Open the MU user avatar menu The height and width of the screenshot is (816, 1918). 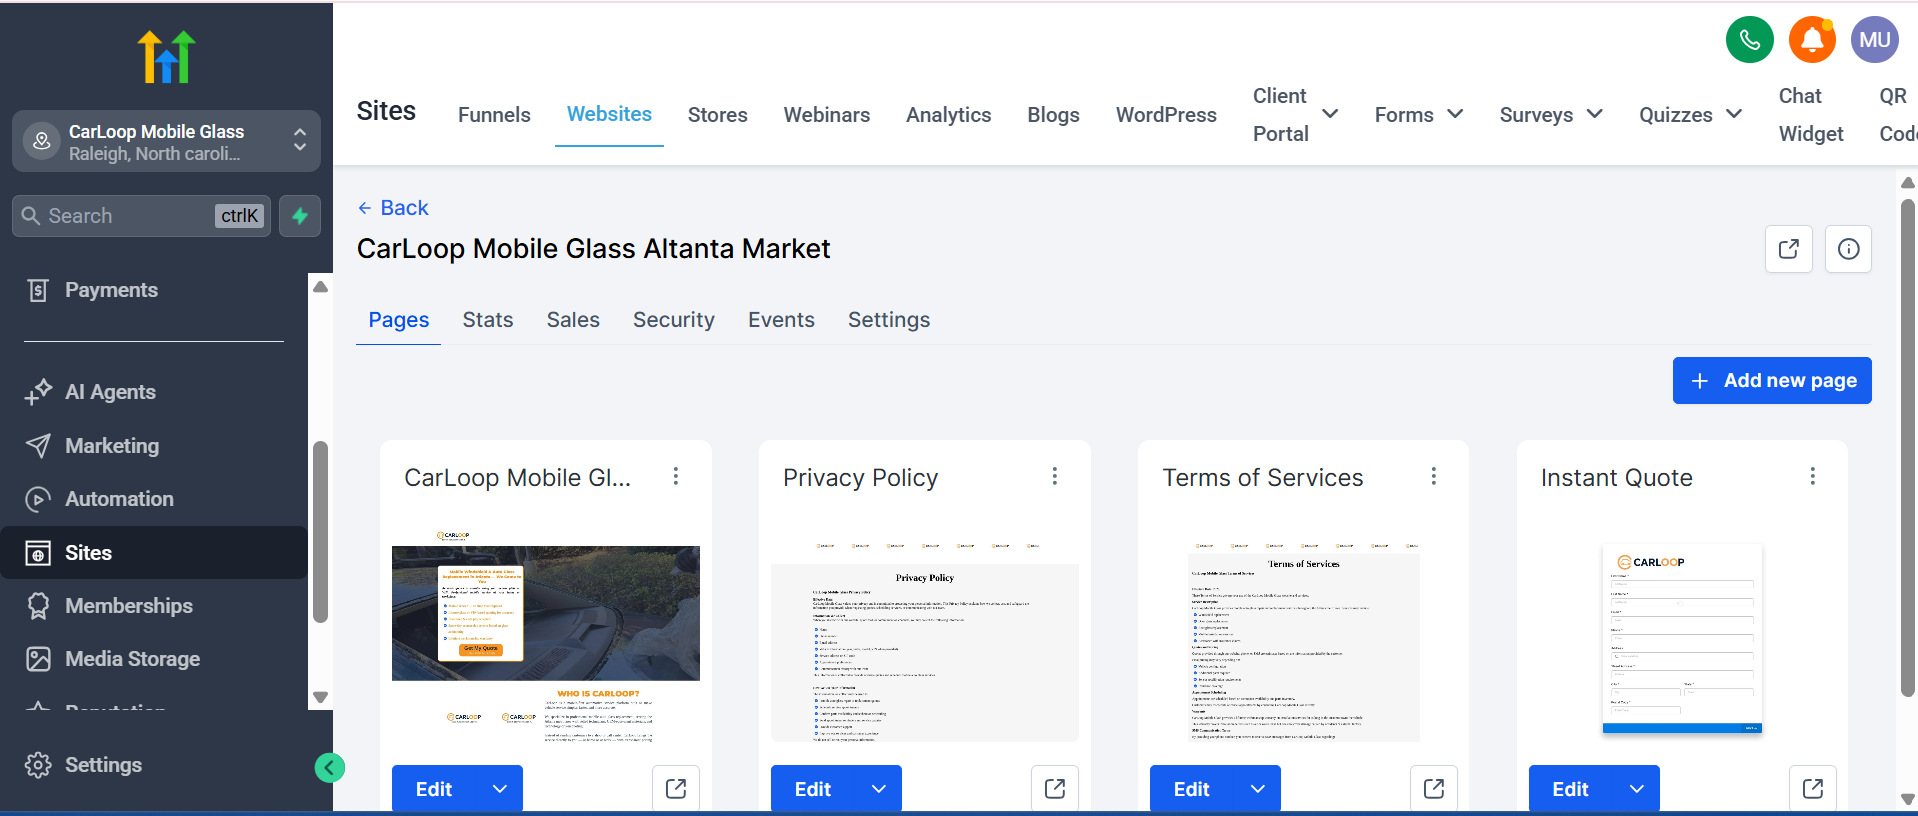click(1874, 40)
